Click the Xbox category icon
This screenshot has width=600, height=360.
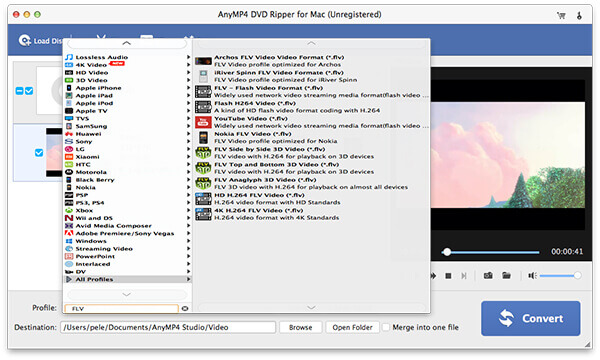69,210
